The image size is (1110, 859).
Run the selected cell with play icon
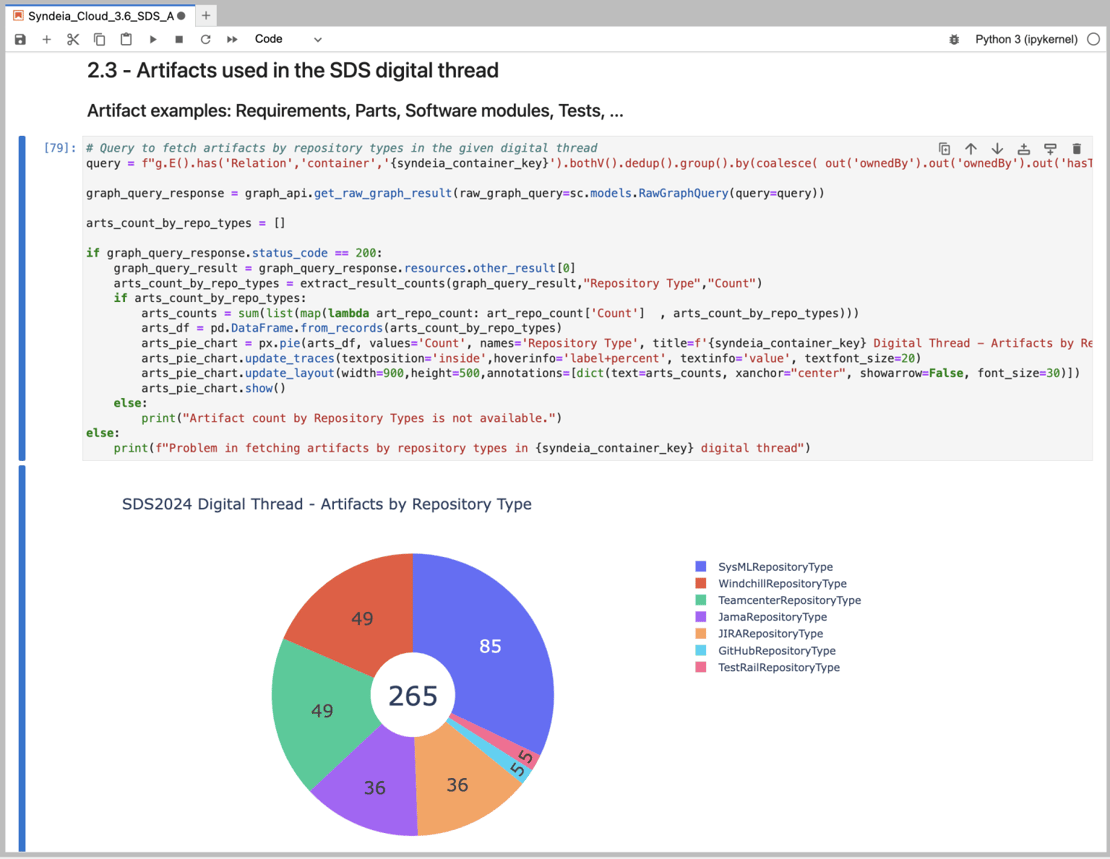(x=153, y=40)
